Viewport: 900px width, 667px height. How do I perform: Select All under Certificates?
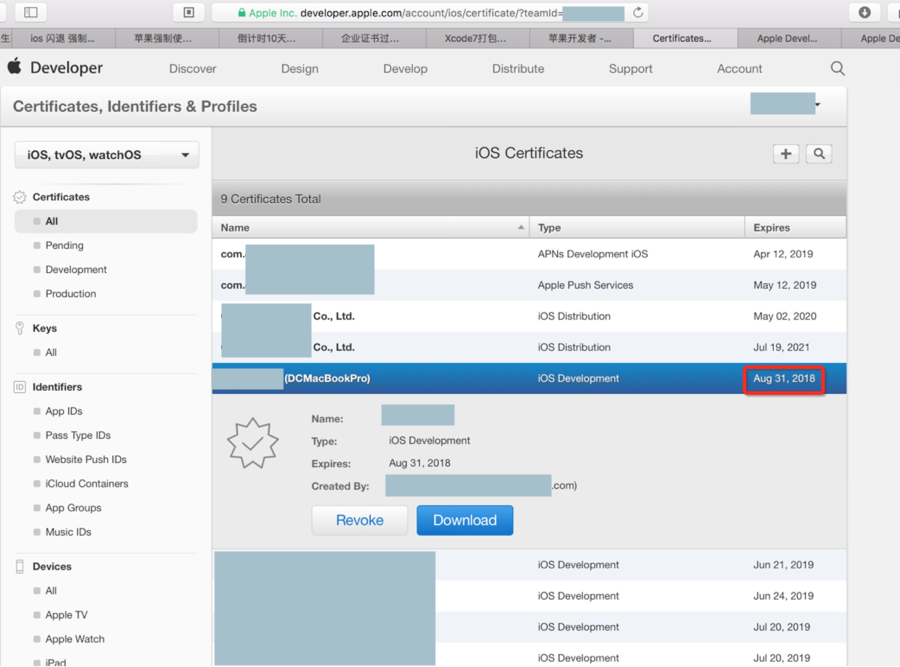coord(106,221)
